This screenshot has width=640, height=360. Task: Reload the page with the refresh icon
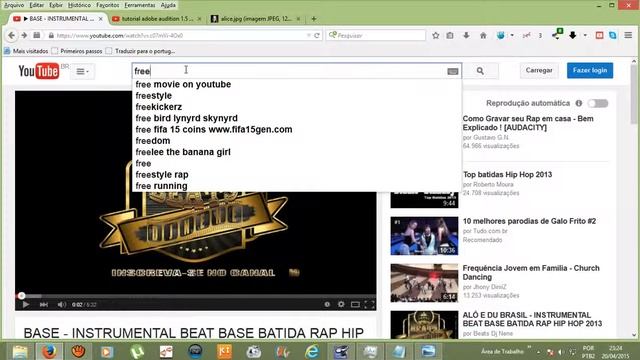(x=317, y=36)
